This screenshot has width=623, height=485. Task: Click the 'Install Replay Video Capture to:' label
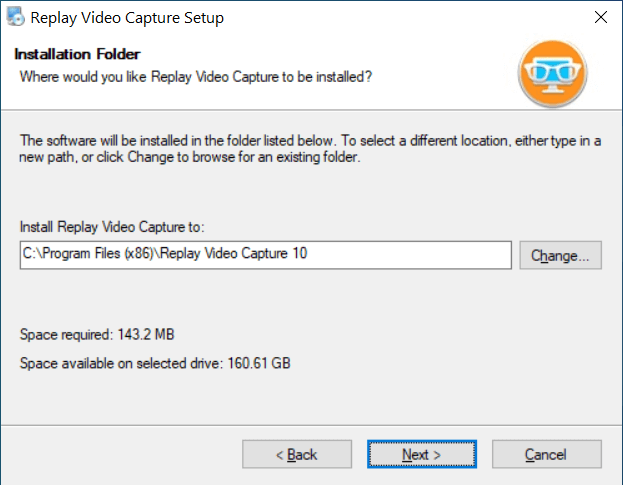point(112,227)
